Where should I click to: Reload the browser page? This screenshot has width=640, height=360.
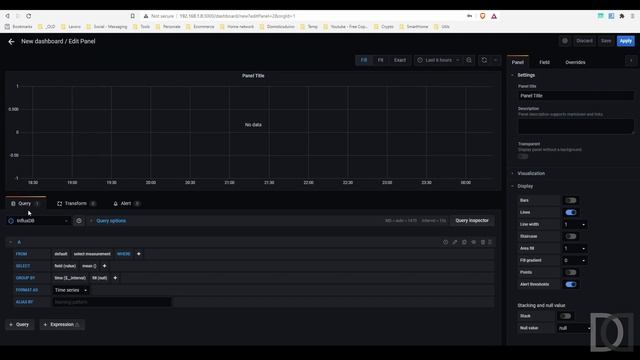point(29,16)
